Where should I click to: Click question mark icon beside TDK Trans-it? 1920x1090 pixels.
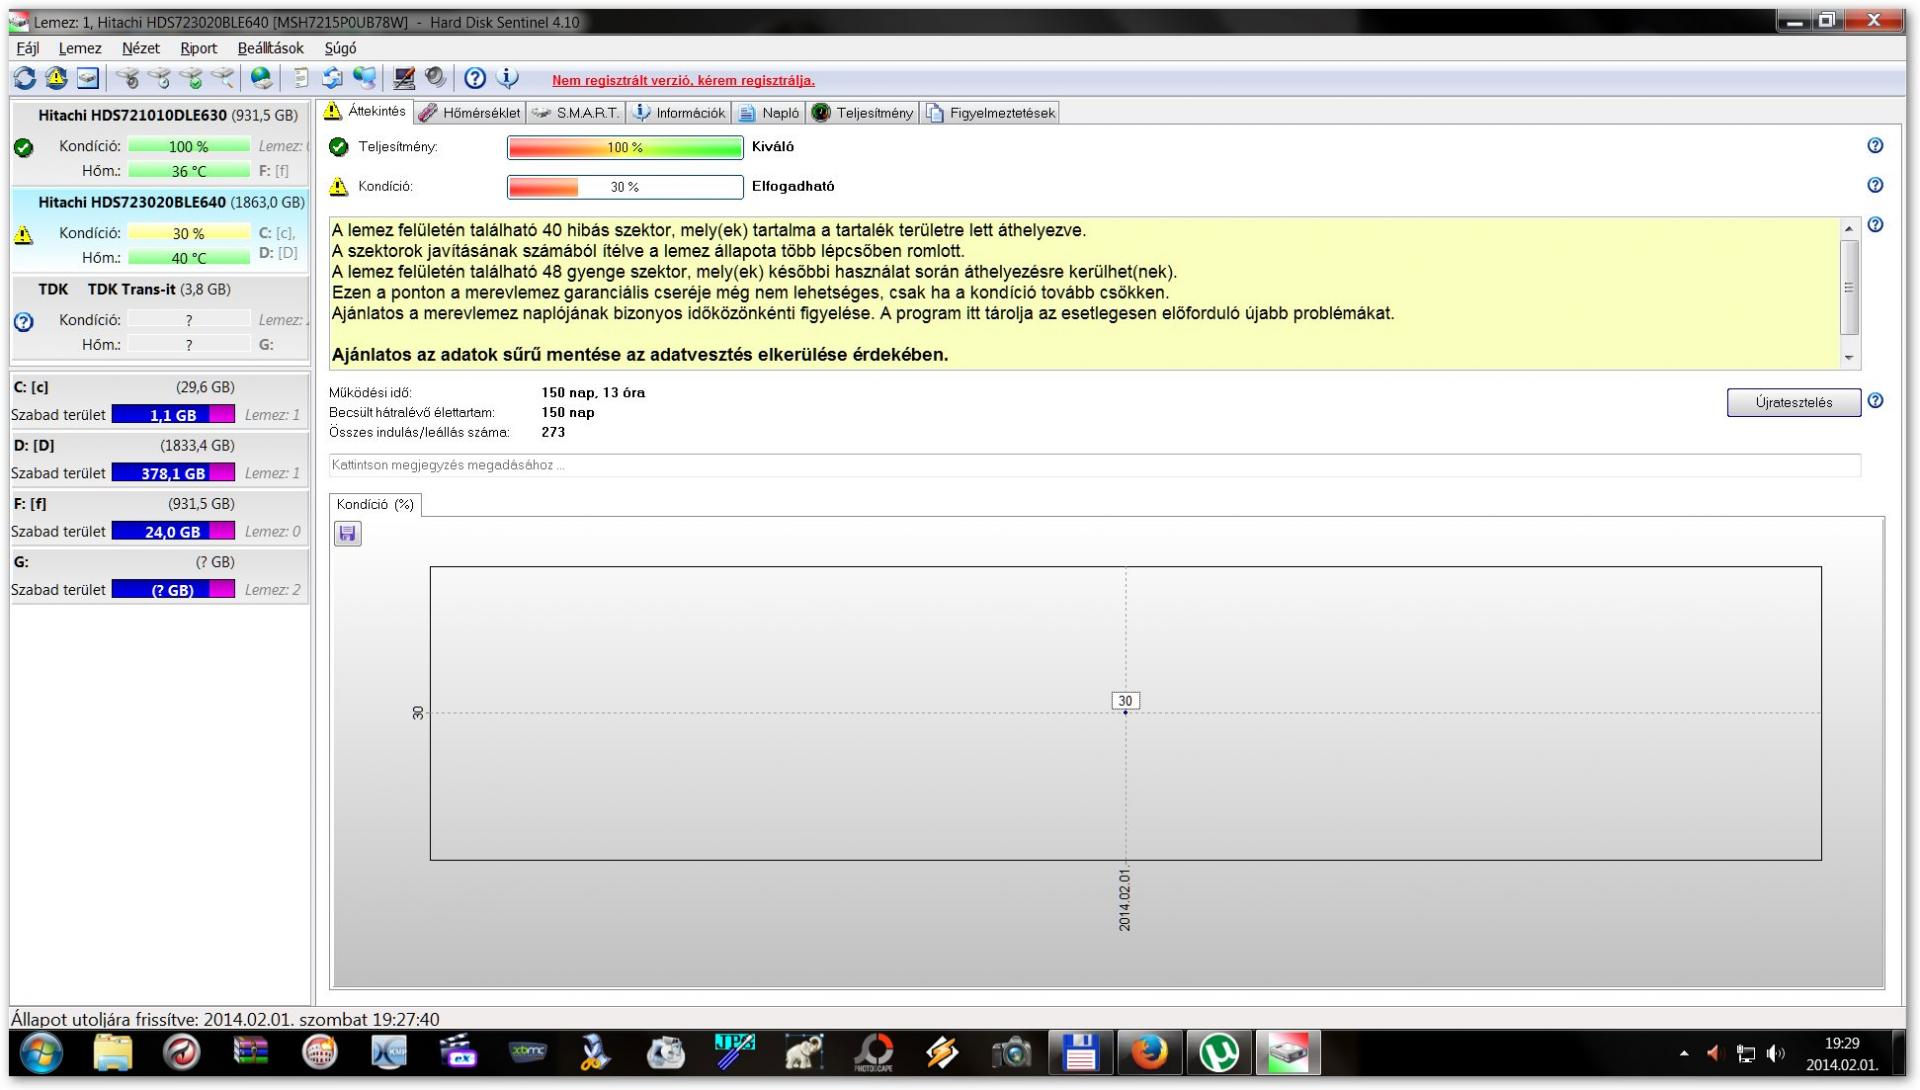tap(24, 322)
